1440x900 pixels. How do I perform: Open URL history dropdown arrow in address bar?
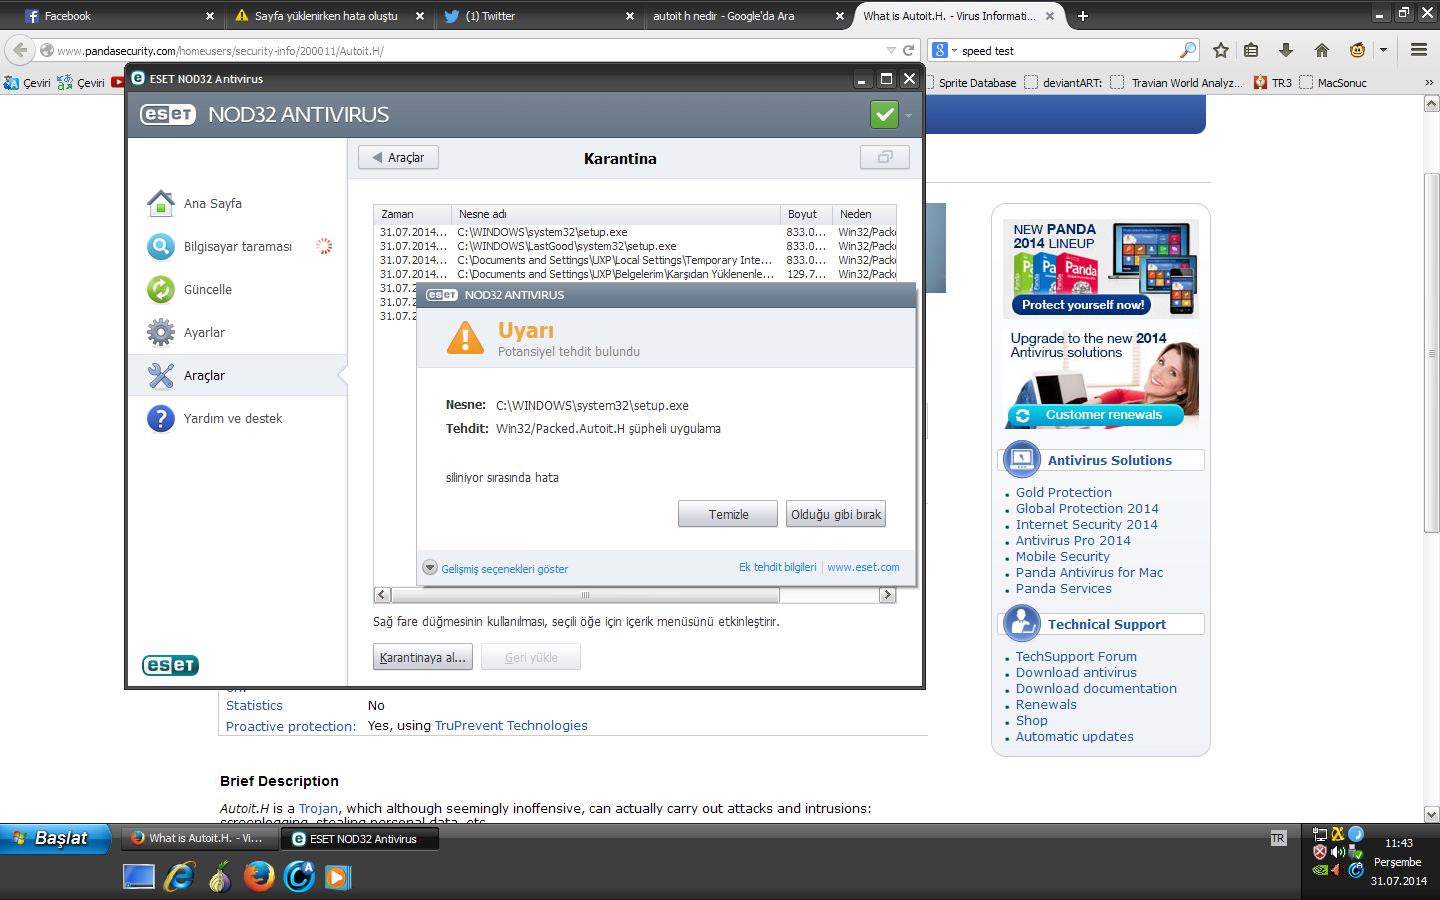point(891,50)
